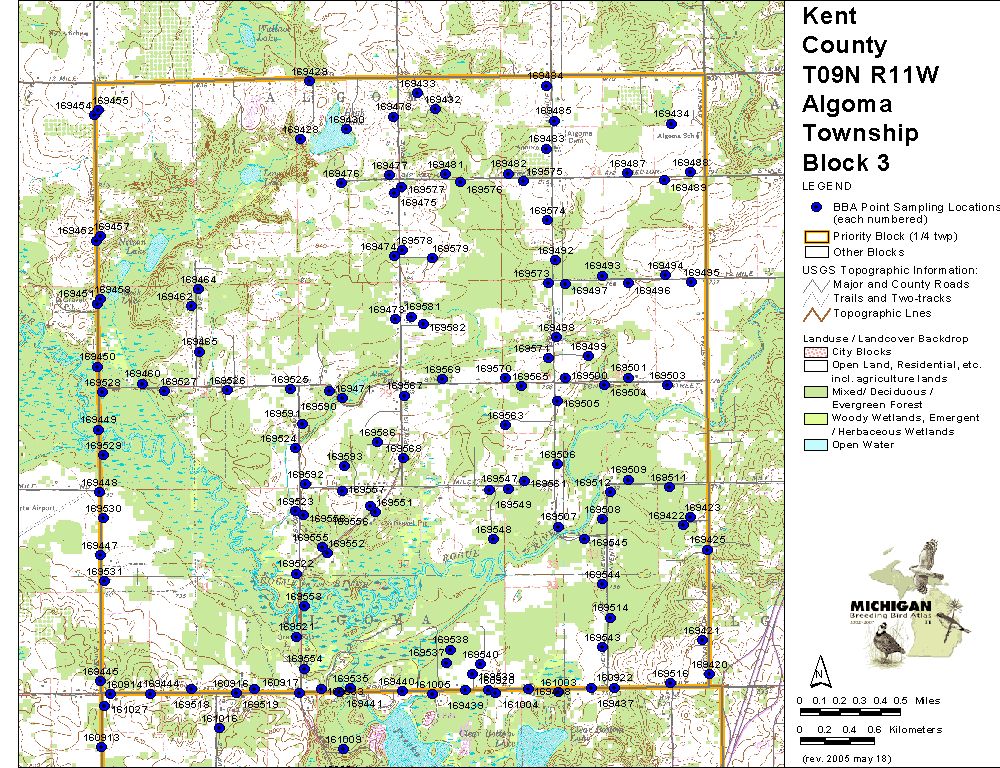
Task: Click the City Blocks color swatch
Action: (x=816, y=352)
